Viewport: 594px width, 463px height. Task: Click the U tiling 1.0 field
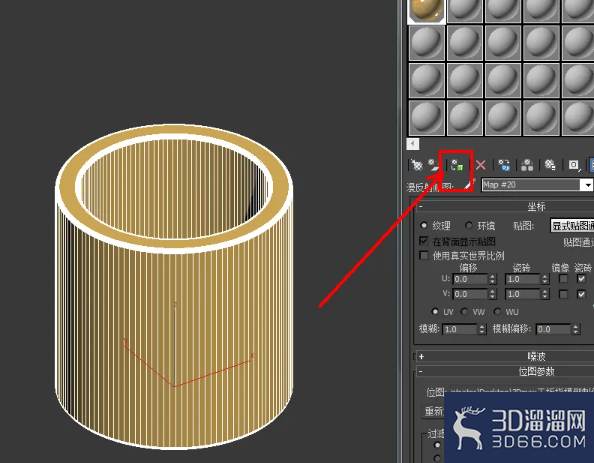coord(523,279)
